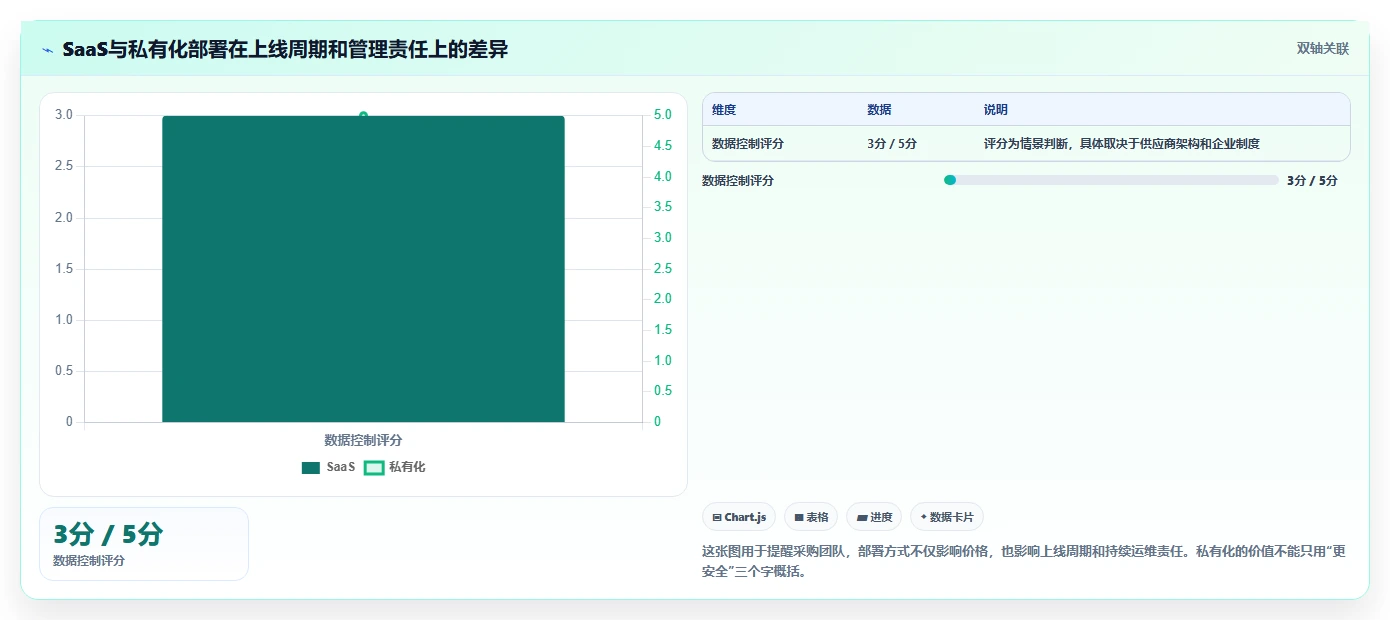Click the right axis value 5.0
Viewport: 1390px width, 620px height.
click(x=663, y=115)
